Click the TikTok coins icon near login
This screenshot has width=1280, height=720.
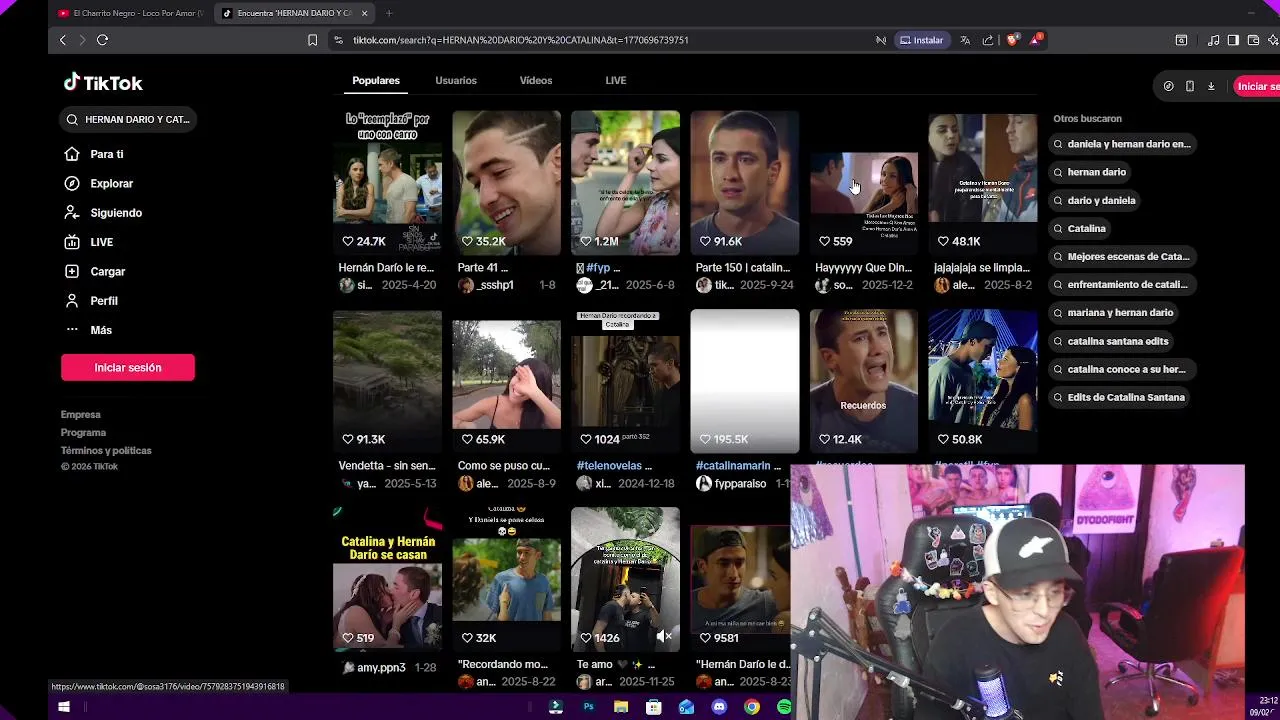pyautogui.click(x=1168, y=86)
